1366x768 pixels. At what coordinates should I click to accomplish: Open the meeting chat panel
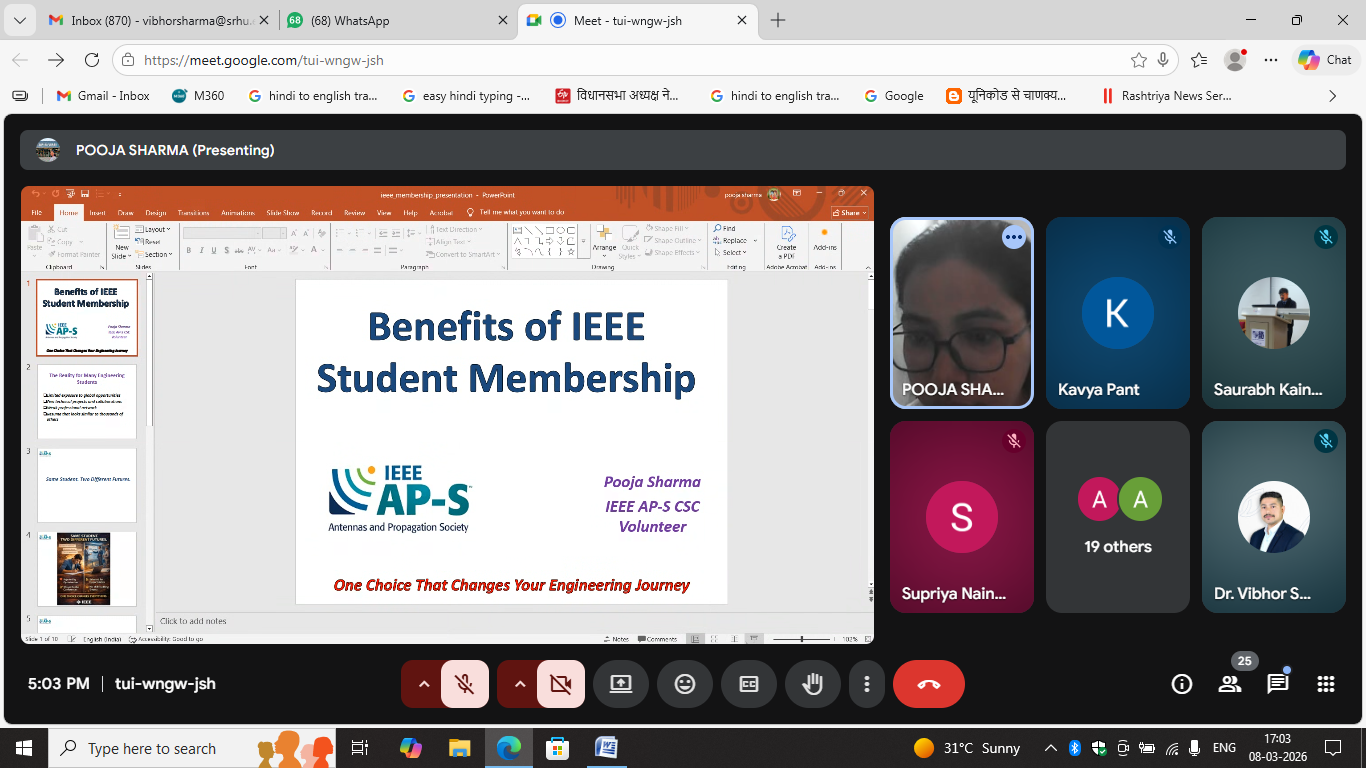point(1277,684)
